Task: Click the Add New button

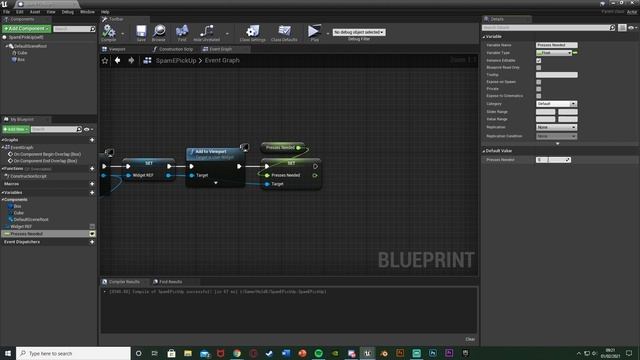Action: pyautogui.click(x=16, y=129)
